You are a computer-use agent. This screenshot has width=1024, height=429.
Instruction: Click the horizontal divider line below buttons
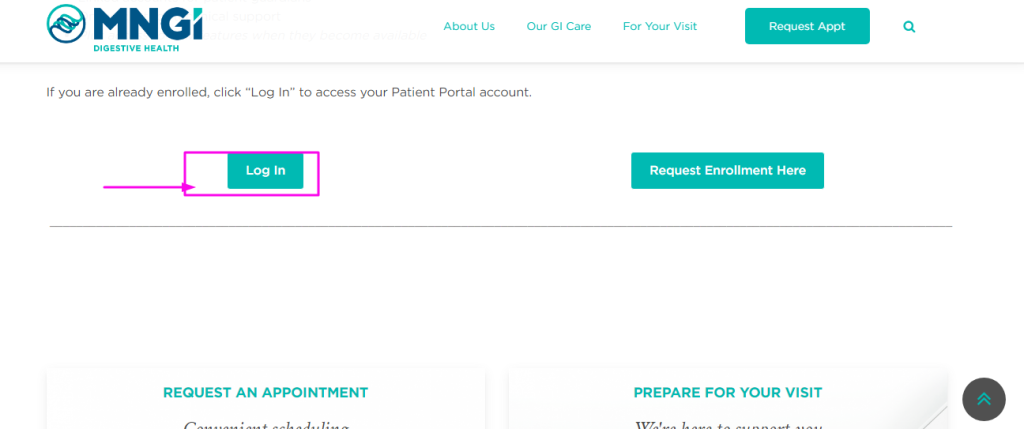[501, 226]
